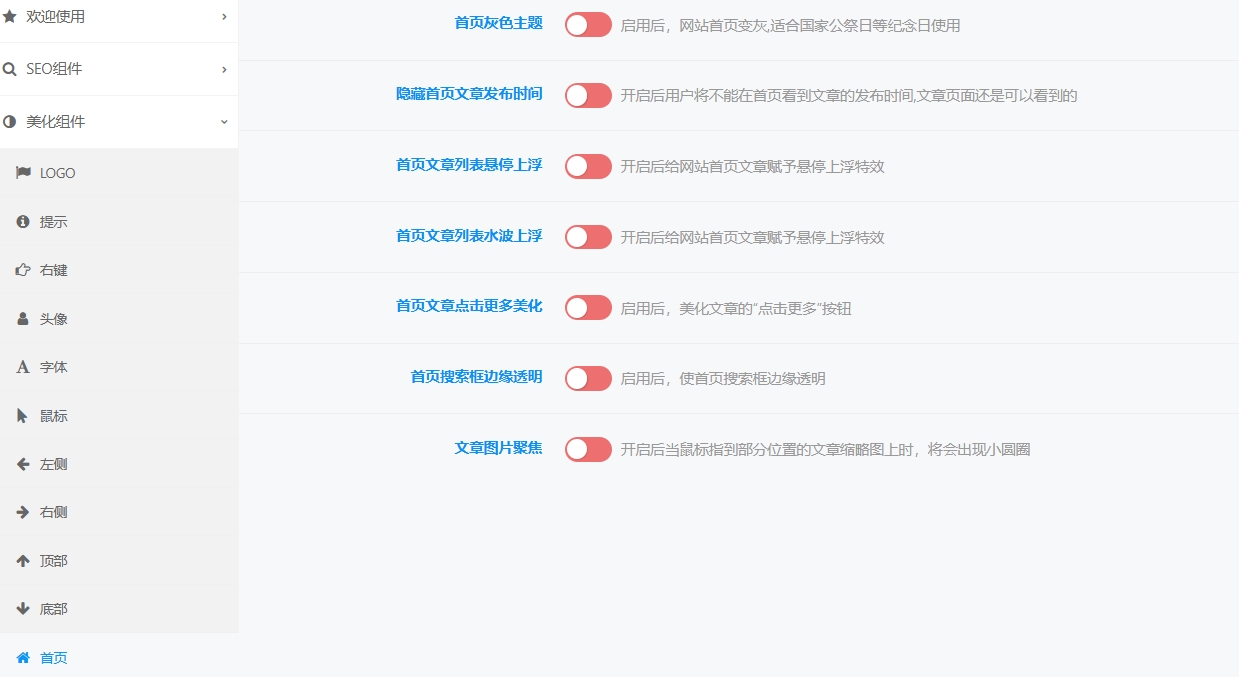Screen dimensions: 1239x677
Task: Click the 首页文章列表水波上浮 option label
Action: [x=469, y=236]
